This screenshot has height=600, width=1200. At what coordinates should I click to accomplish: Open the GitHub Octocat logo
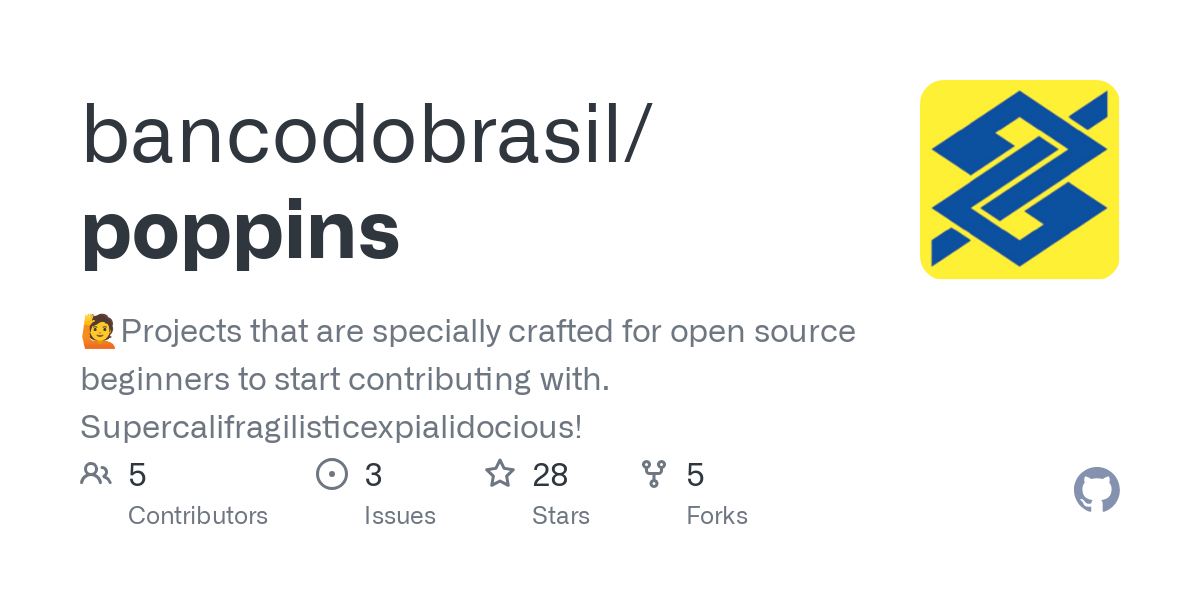click(x=1096, y=490)
